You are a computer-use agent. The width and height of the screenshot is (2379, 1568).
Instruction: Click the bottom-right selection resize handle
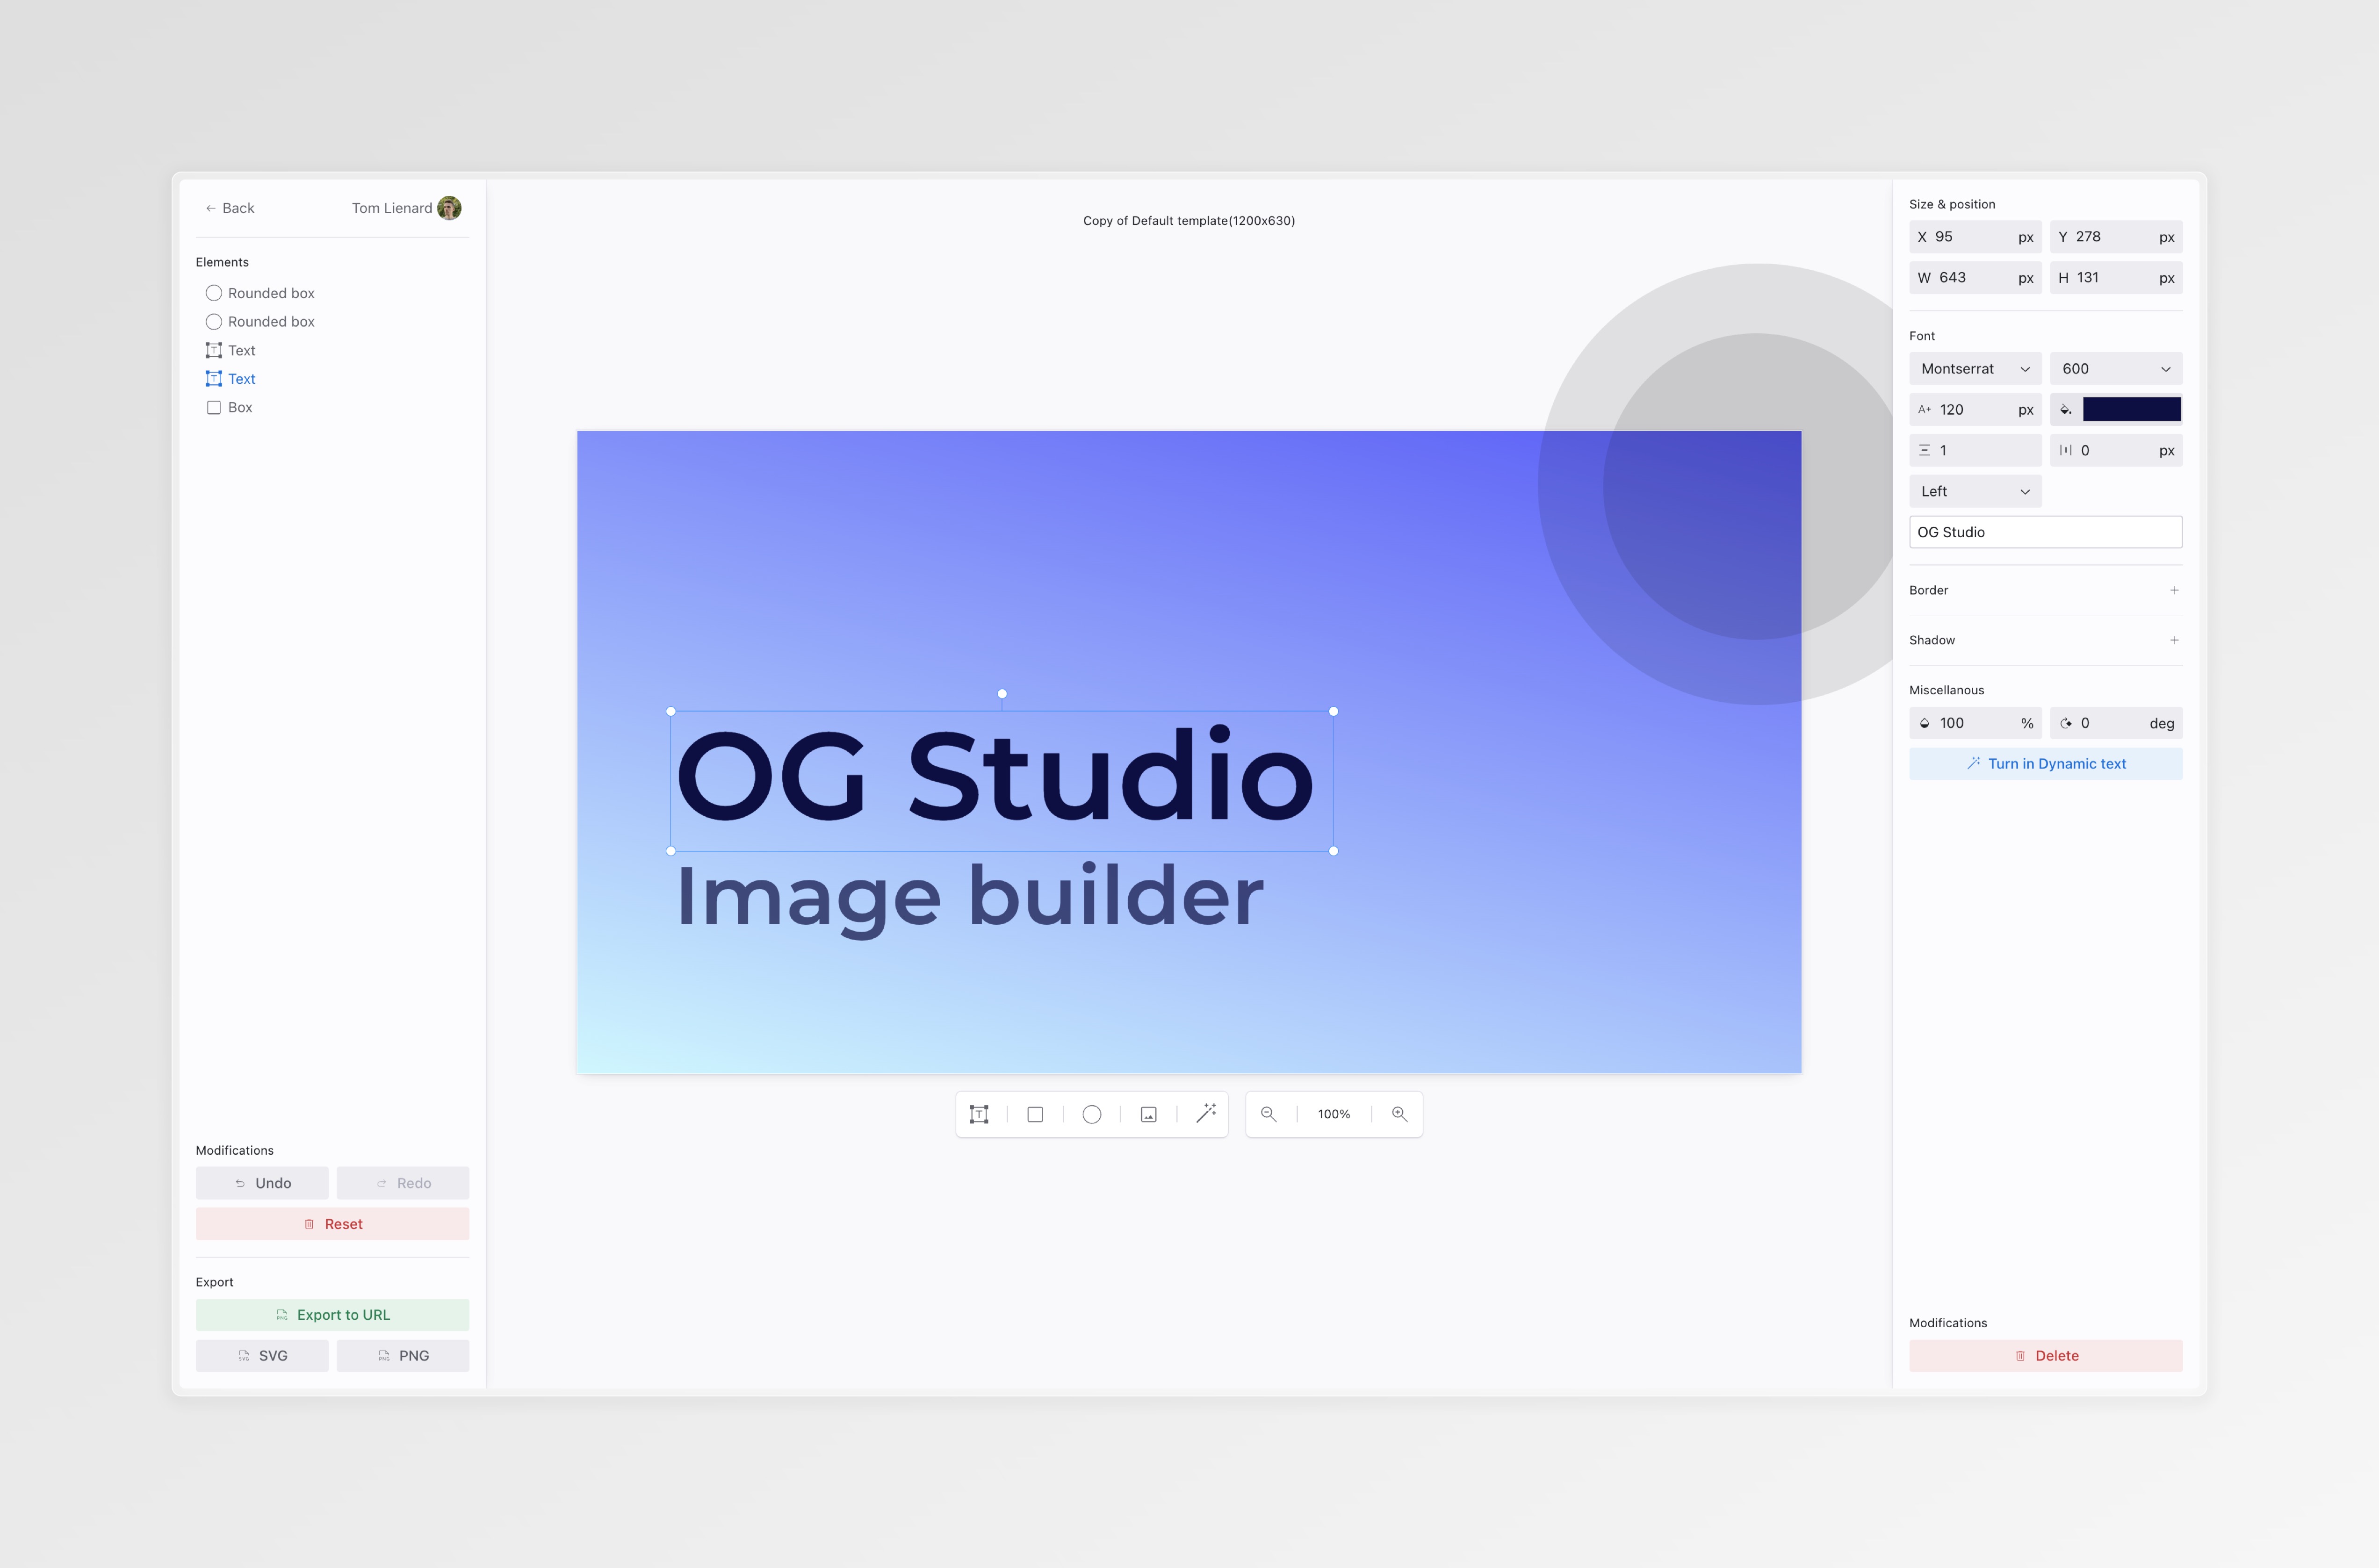tap(1333, 851)
